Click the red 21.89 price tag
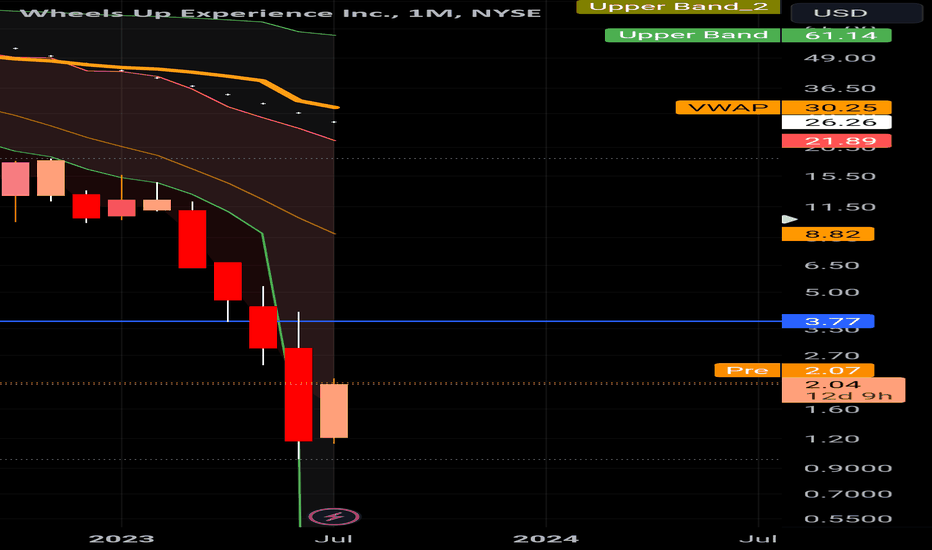The height and width of the screenshot is (550, 932). [x=837, y=141]
